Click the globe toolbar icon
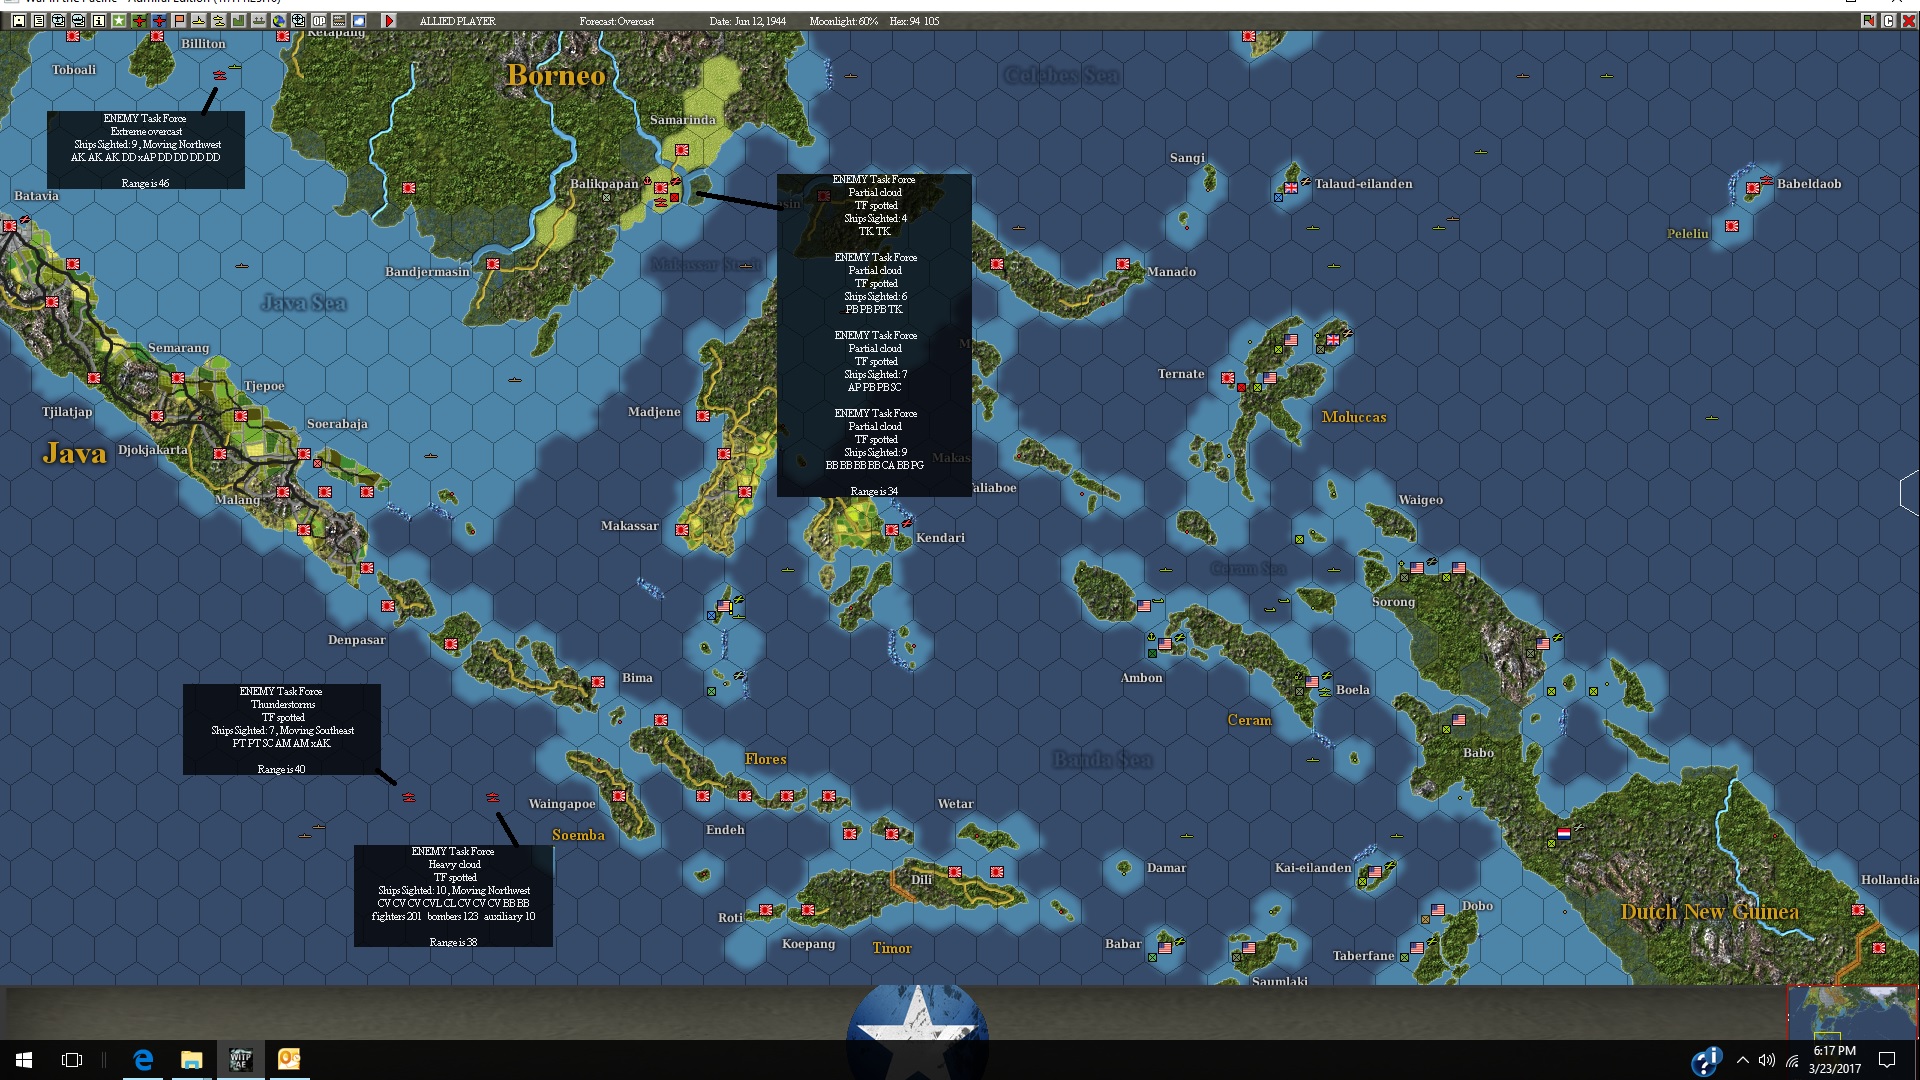This screenshot has width=1920, height=1080. [279, 21]
